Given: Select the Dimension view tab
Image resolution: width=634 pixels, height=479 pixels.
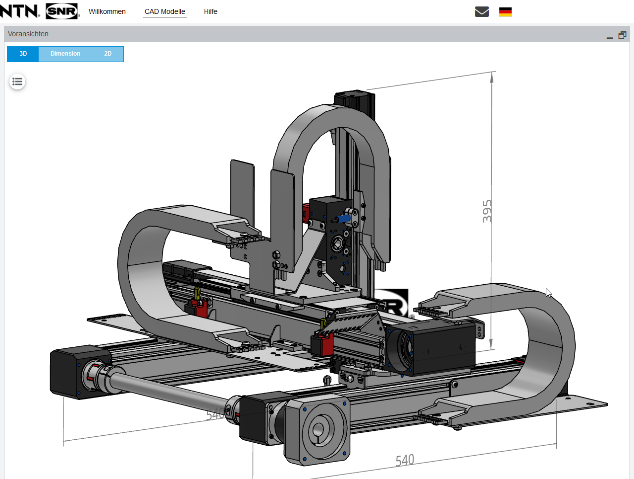Looking at the screenshot, I should (x=65, y=54).
